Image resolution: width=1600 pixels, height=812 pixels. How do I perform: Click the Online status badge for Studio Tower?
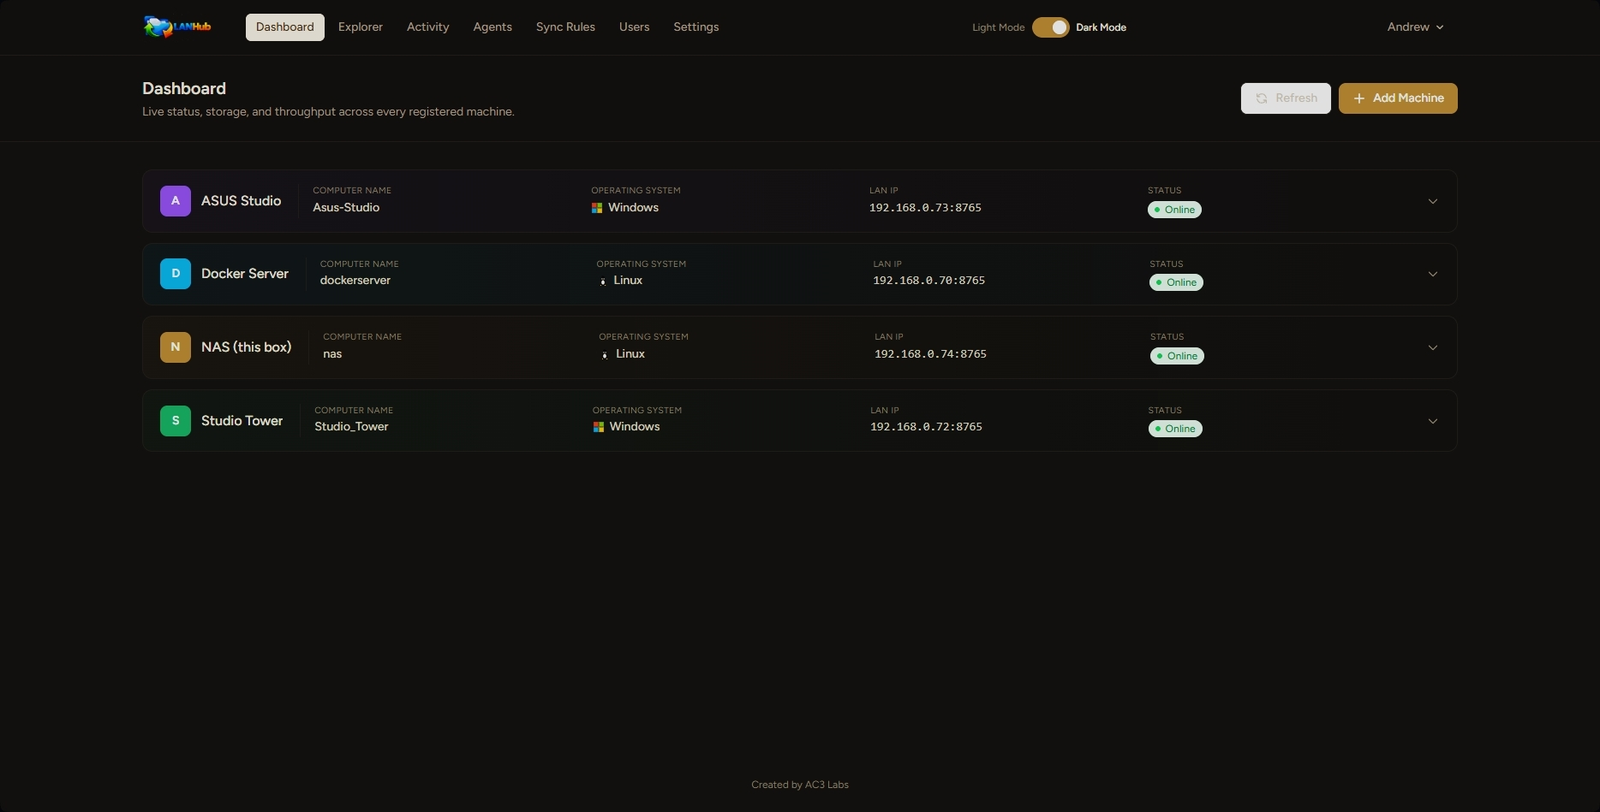(1175, 429)
